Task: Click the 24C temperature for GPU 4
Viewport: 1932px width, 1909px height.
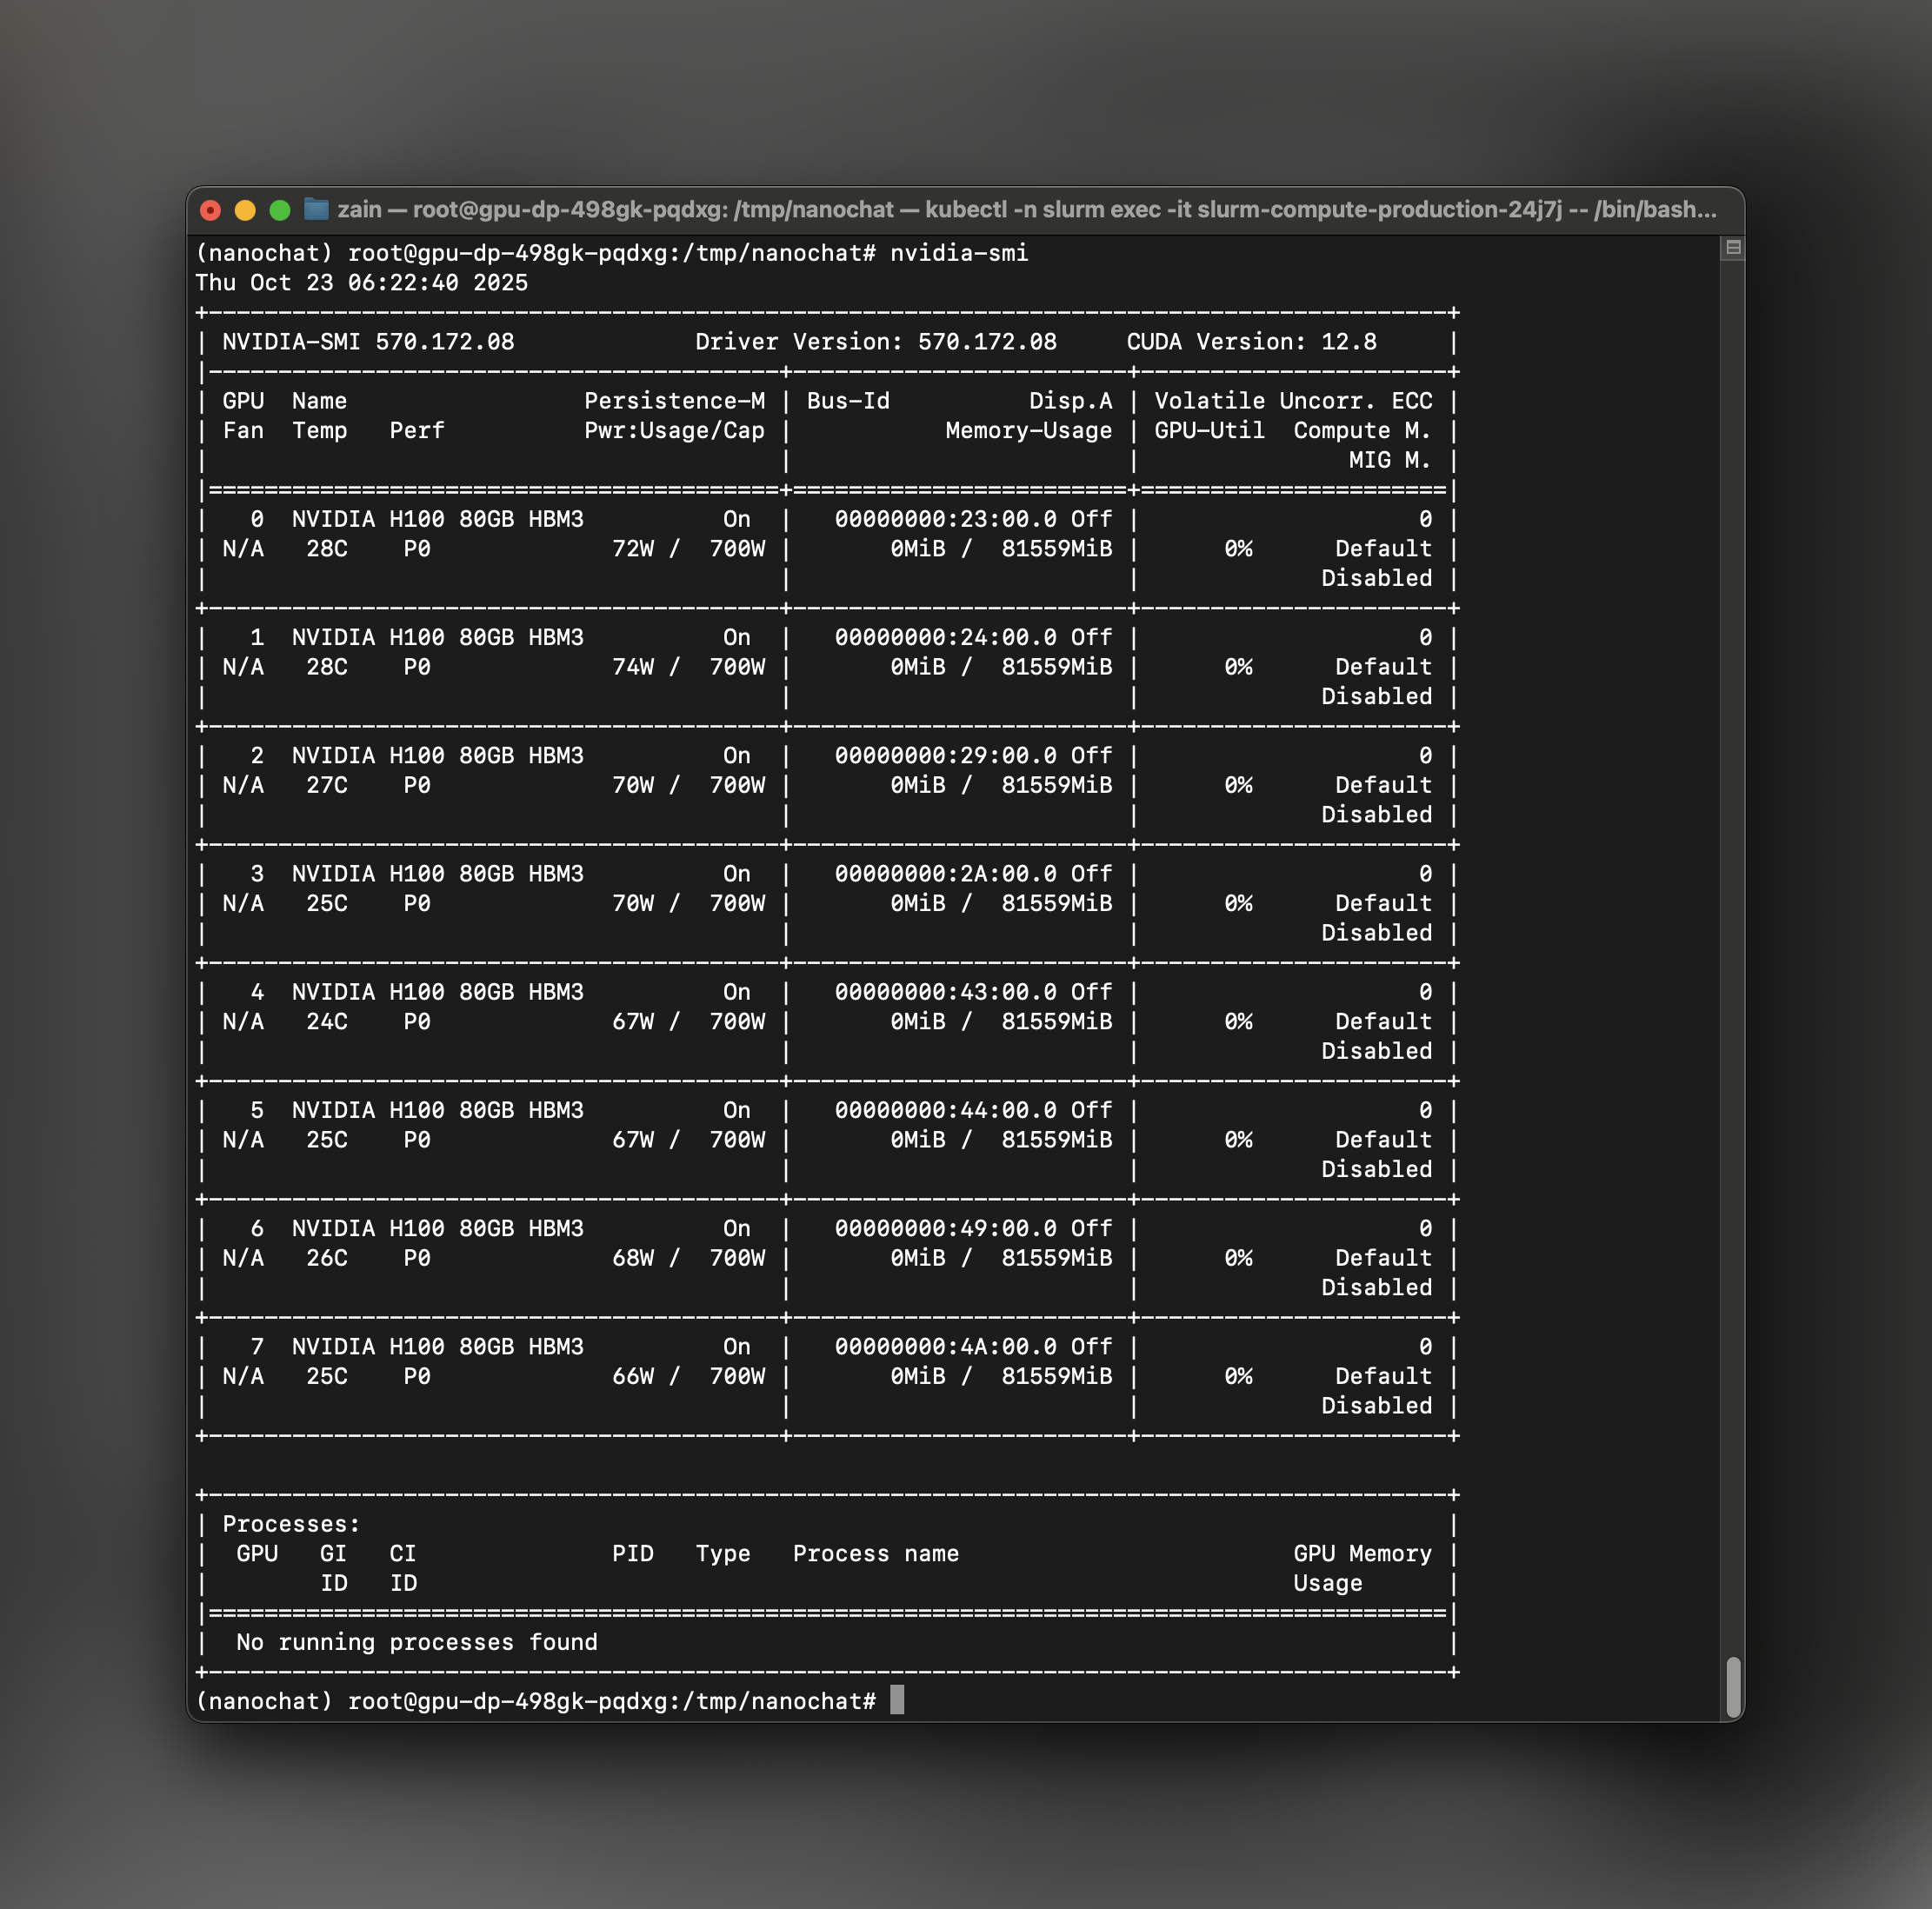Action: [x=327, y=1022]
